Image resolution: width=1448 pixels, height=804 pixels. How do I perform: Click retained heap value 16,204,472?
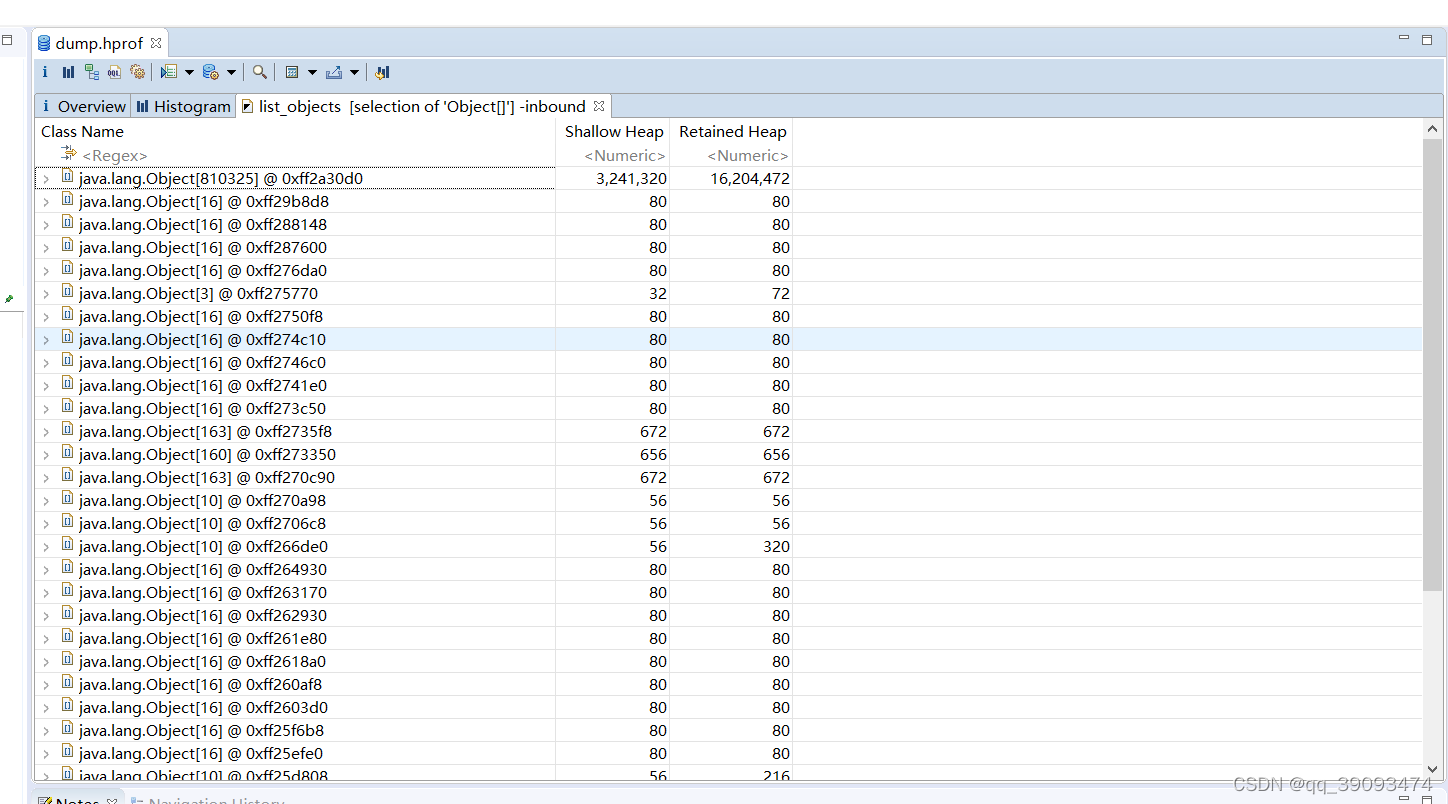(750, 179)
